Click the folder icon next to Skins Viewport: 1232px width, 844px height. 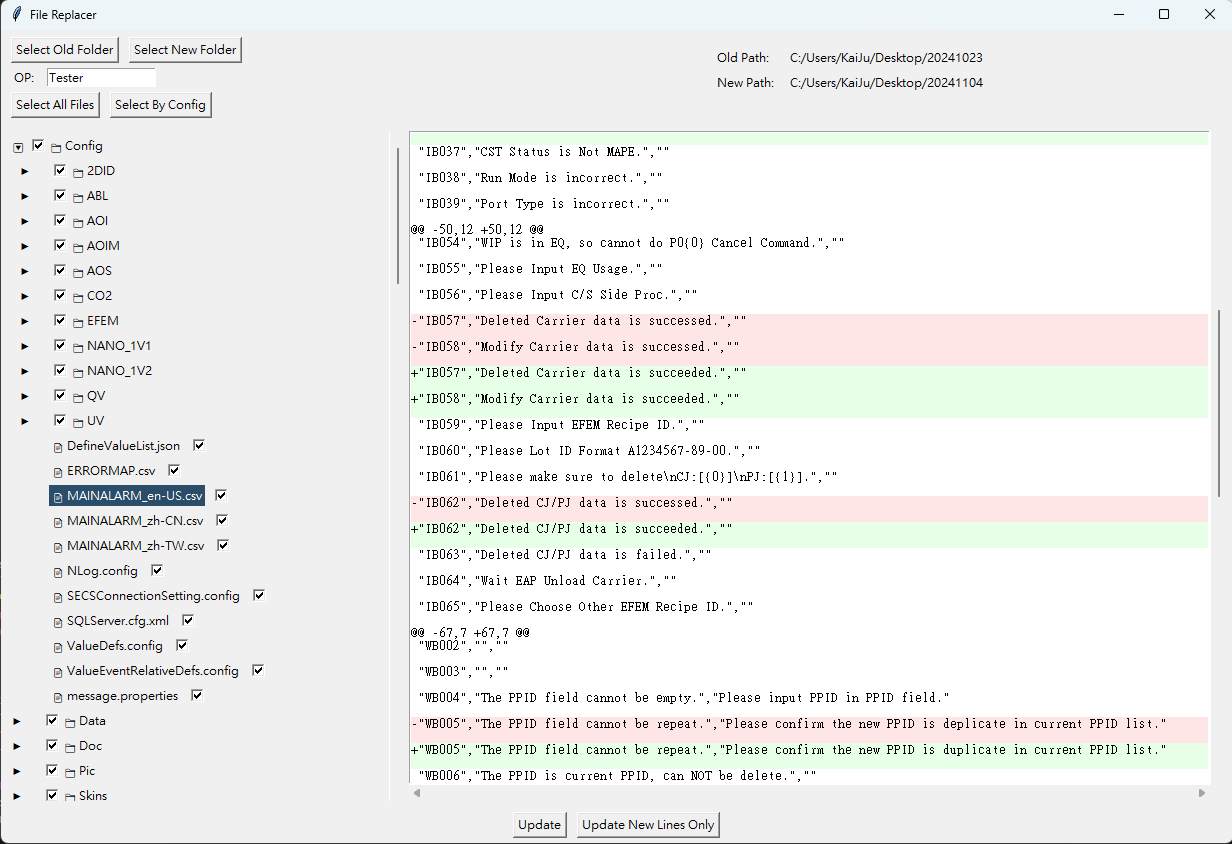click(69, 795)
